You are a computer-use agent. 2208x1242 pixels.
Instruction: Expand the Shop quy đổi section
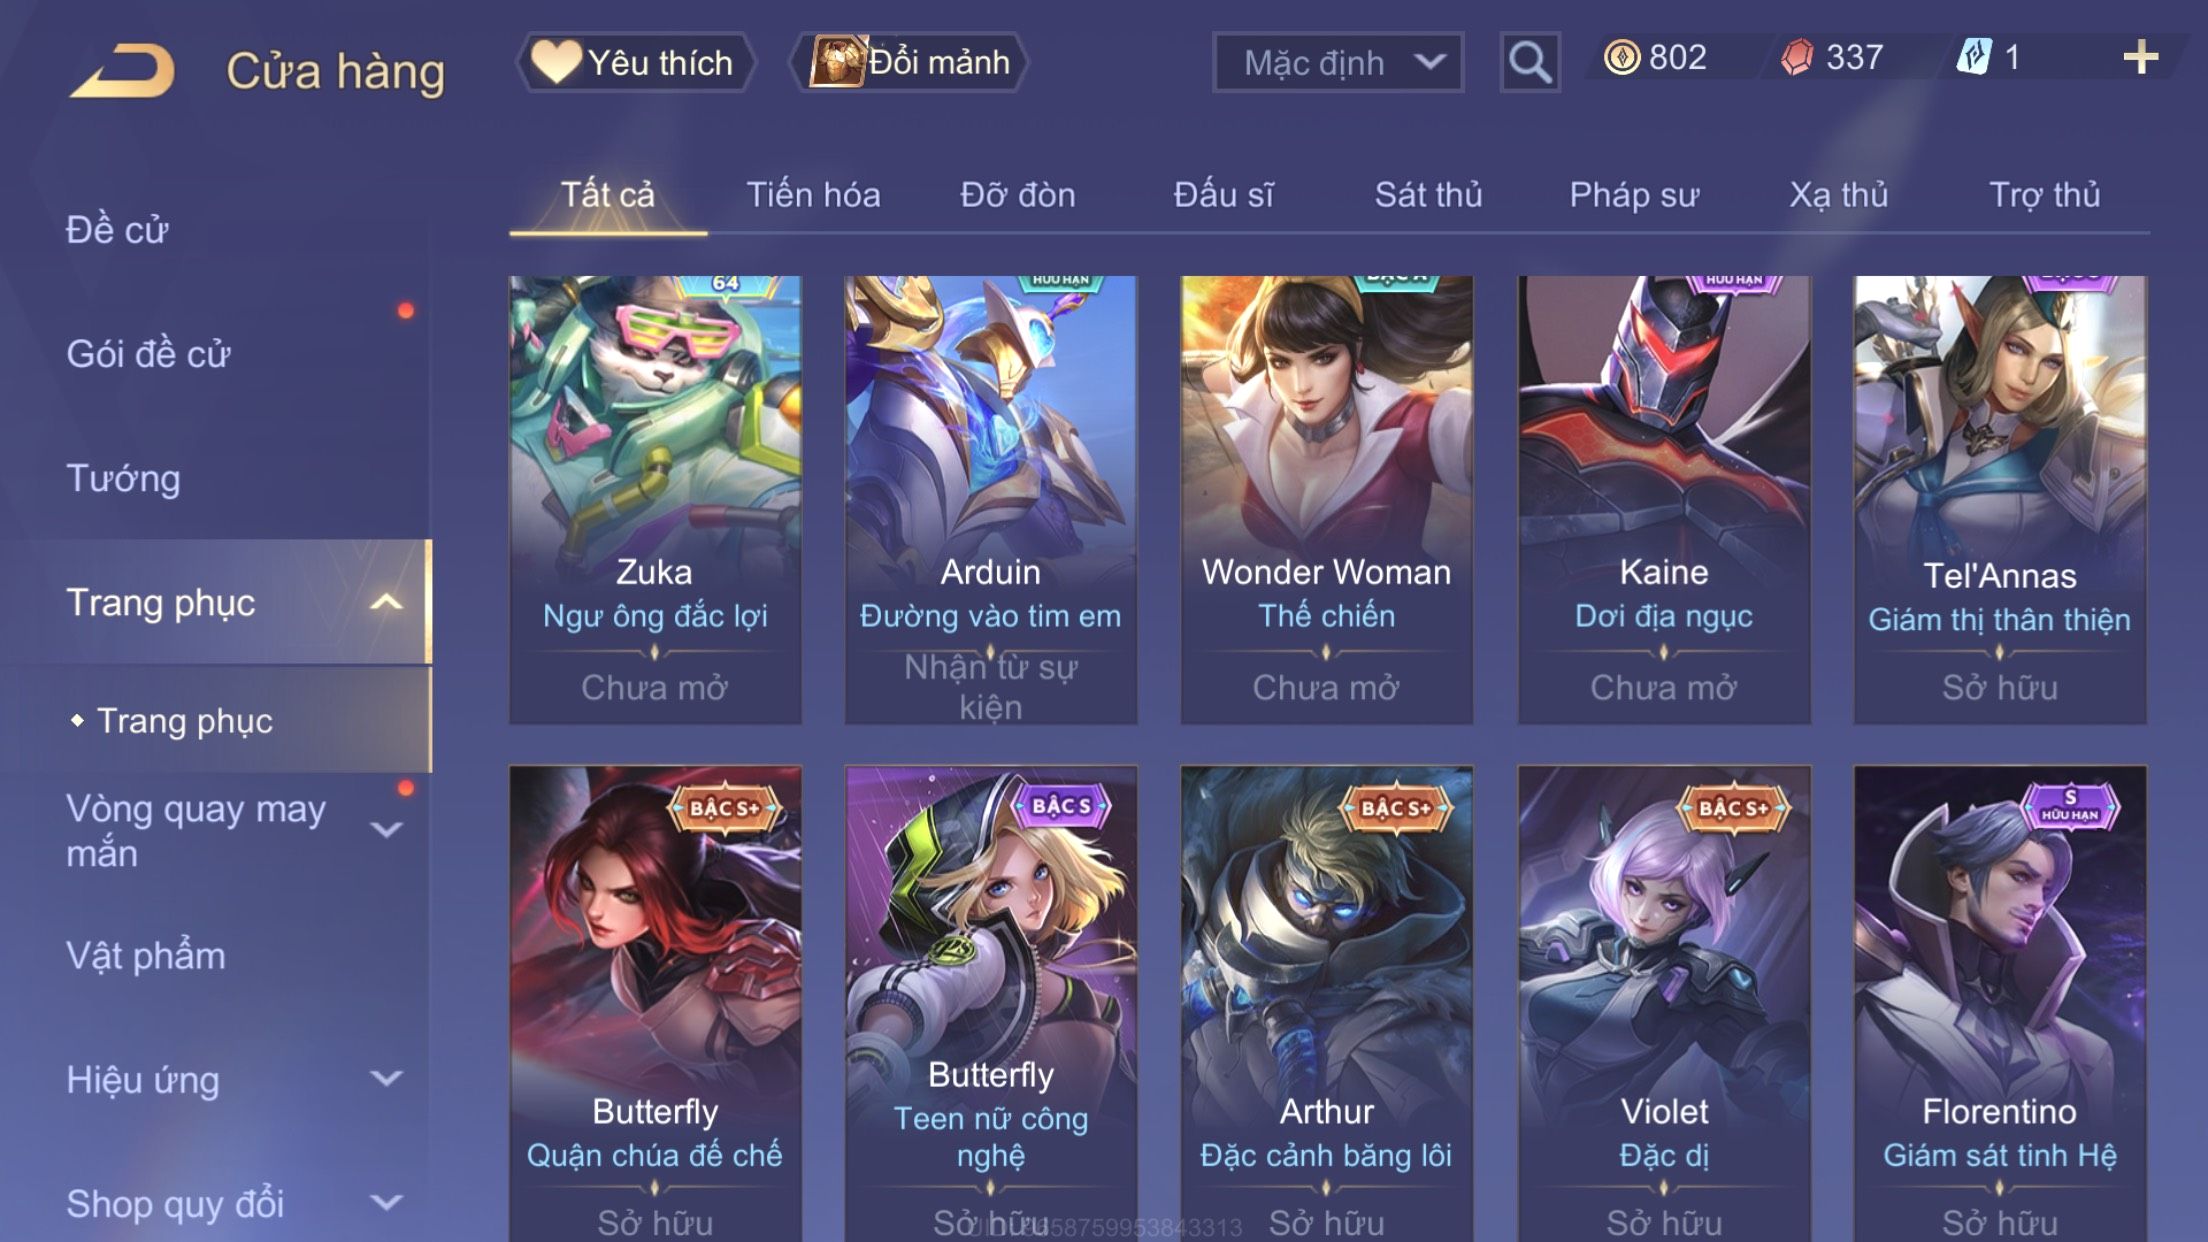coord(386,1202)
